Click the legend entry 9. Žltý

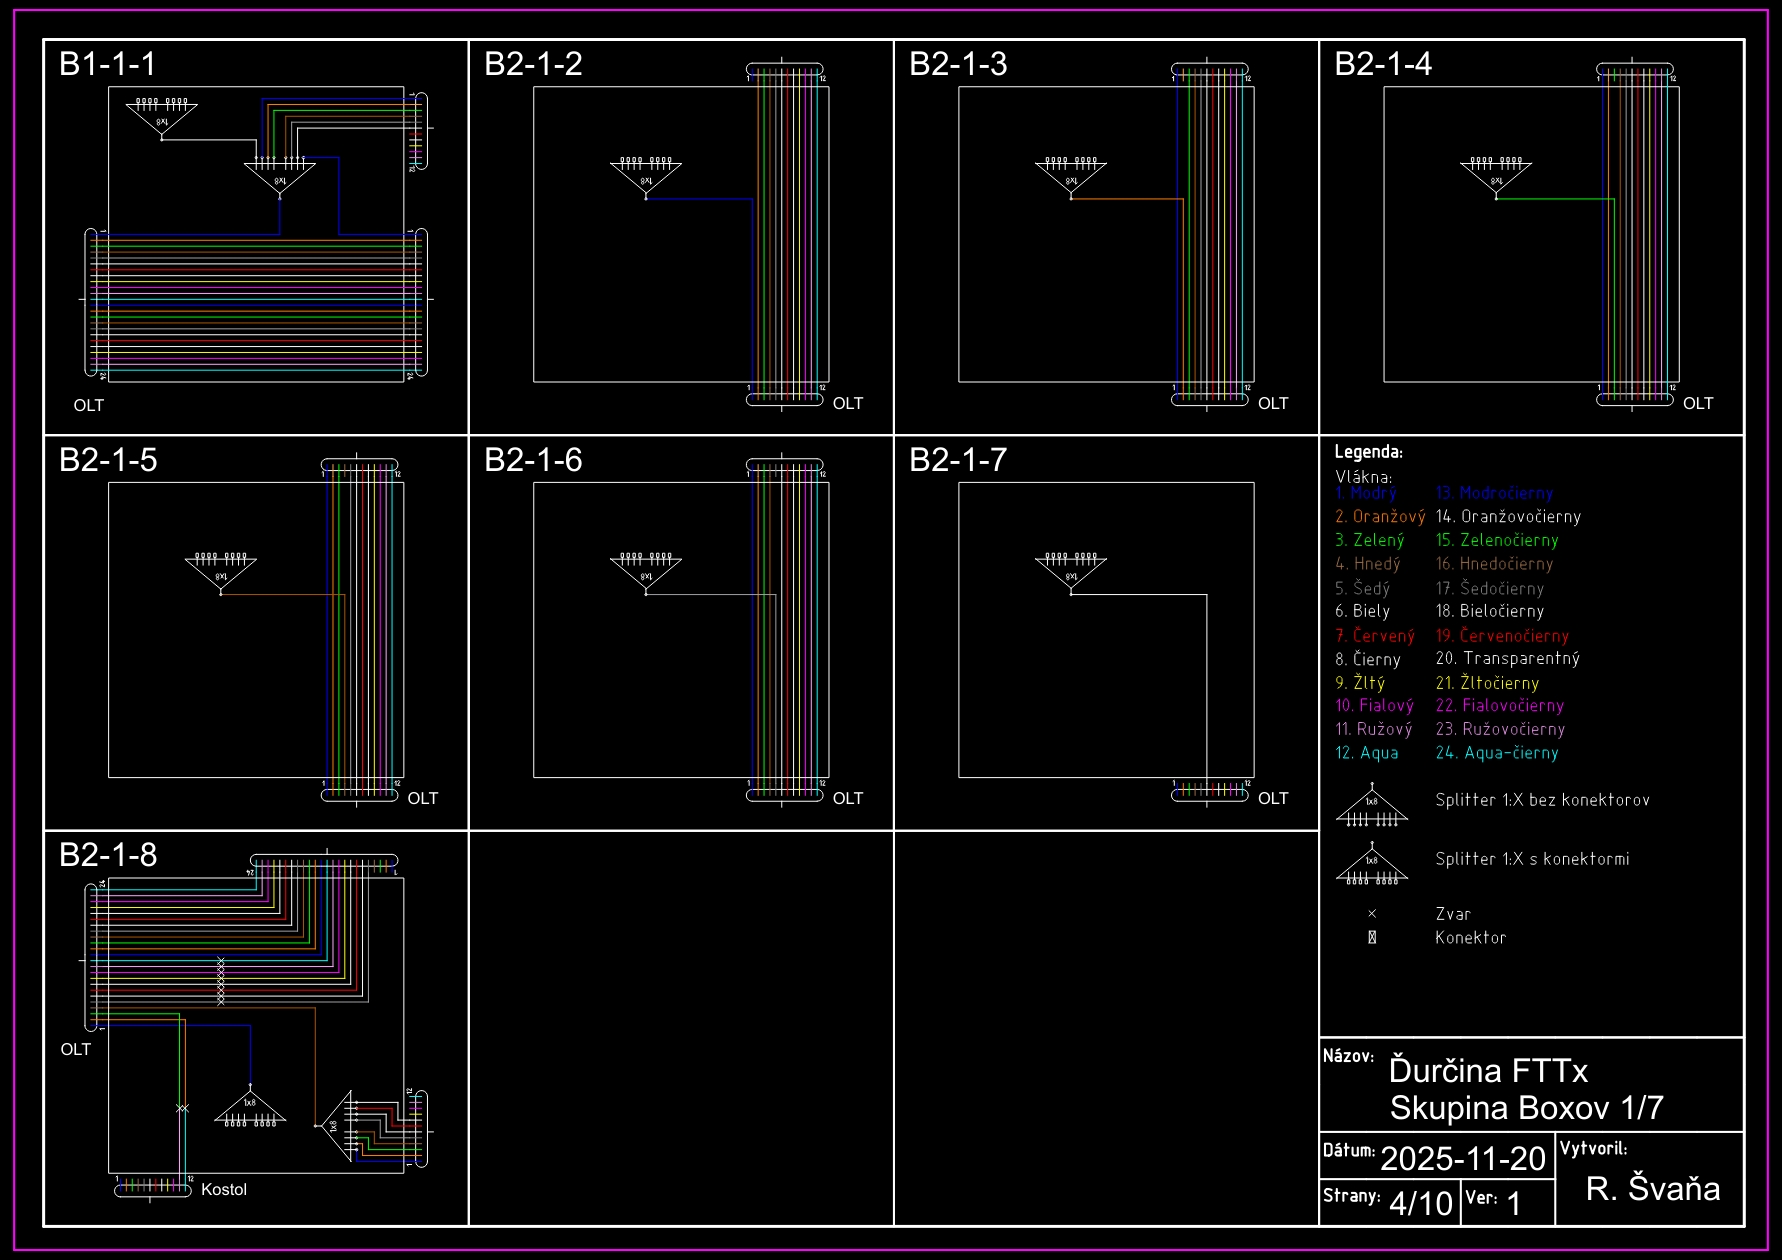[1360, 683]
